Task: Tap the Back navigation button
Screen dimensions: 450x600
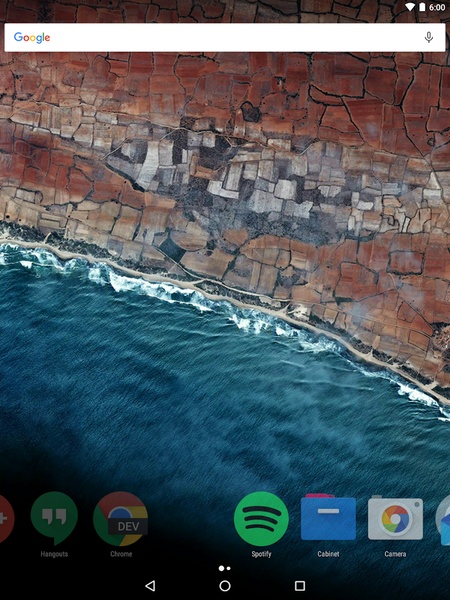Action: (x=150, y=585)
